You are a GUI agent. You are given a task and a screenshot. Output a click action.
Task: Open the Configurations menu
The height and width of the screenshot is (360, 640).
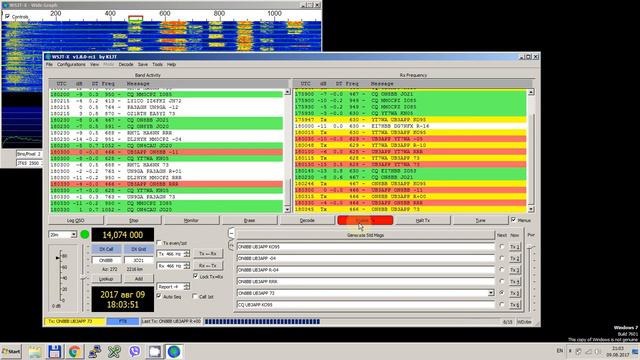(x=71, y=64)
